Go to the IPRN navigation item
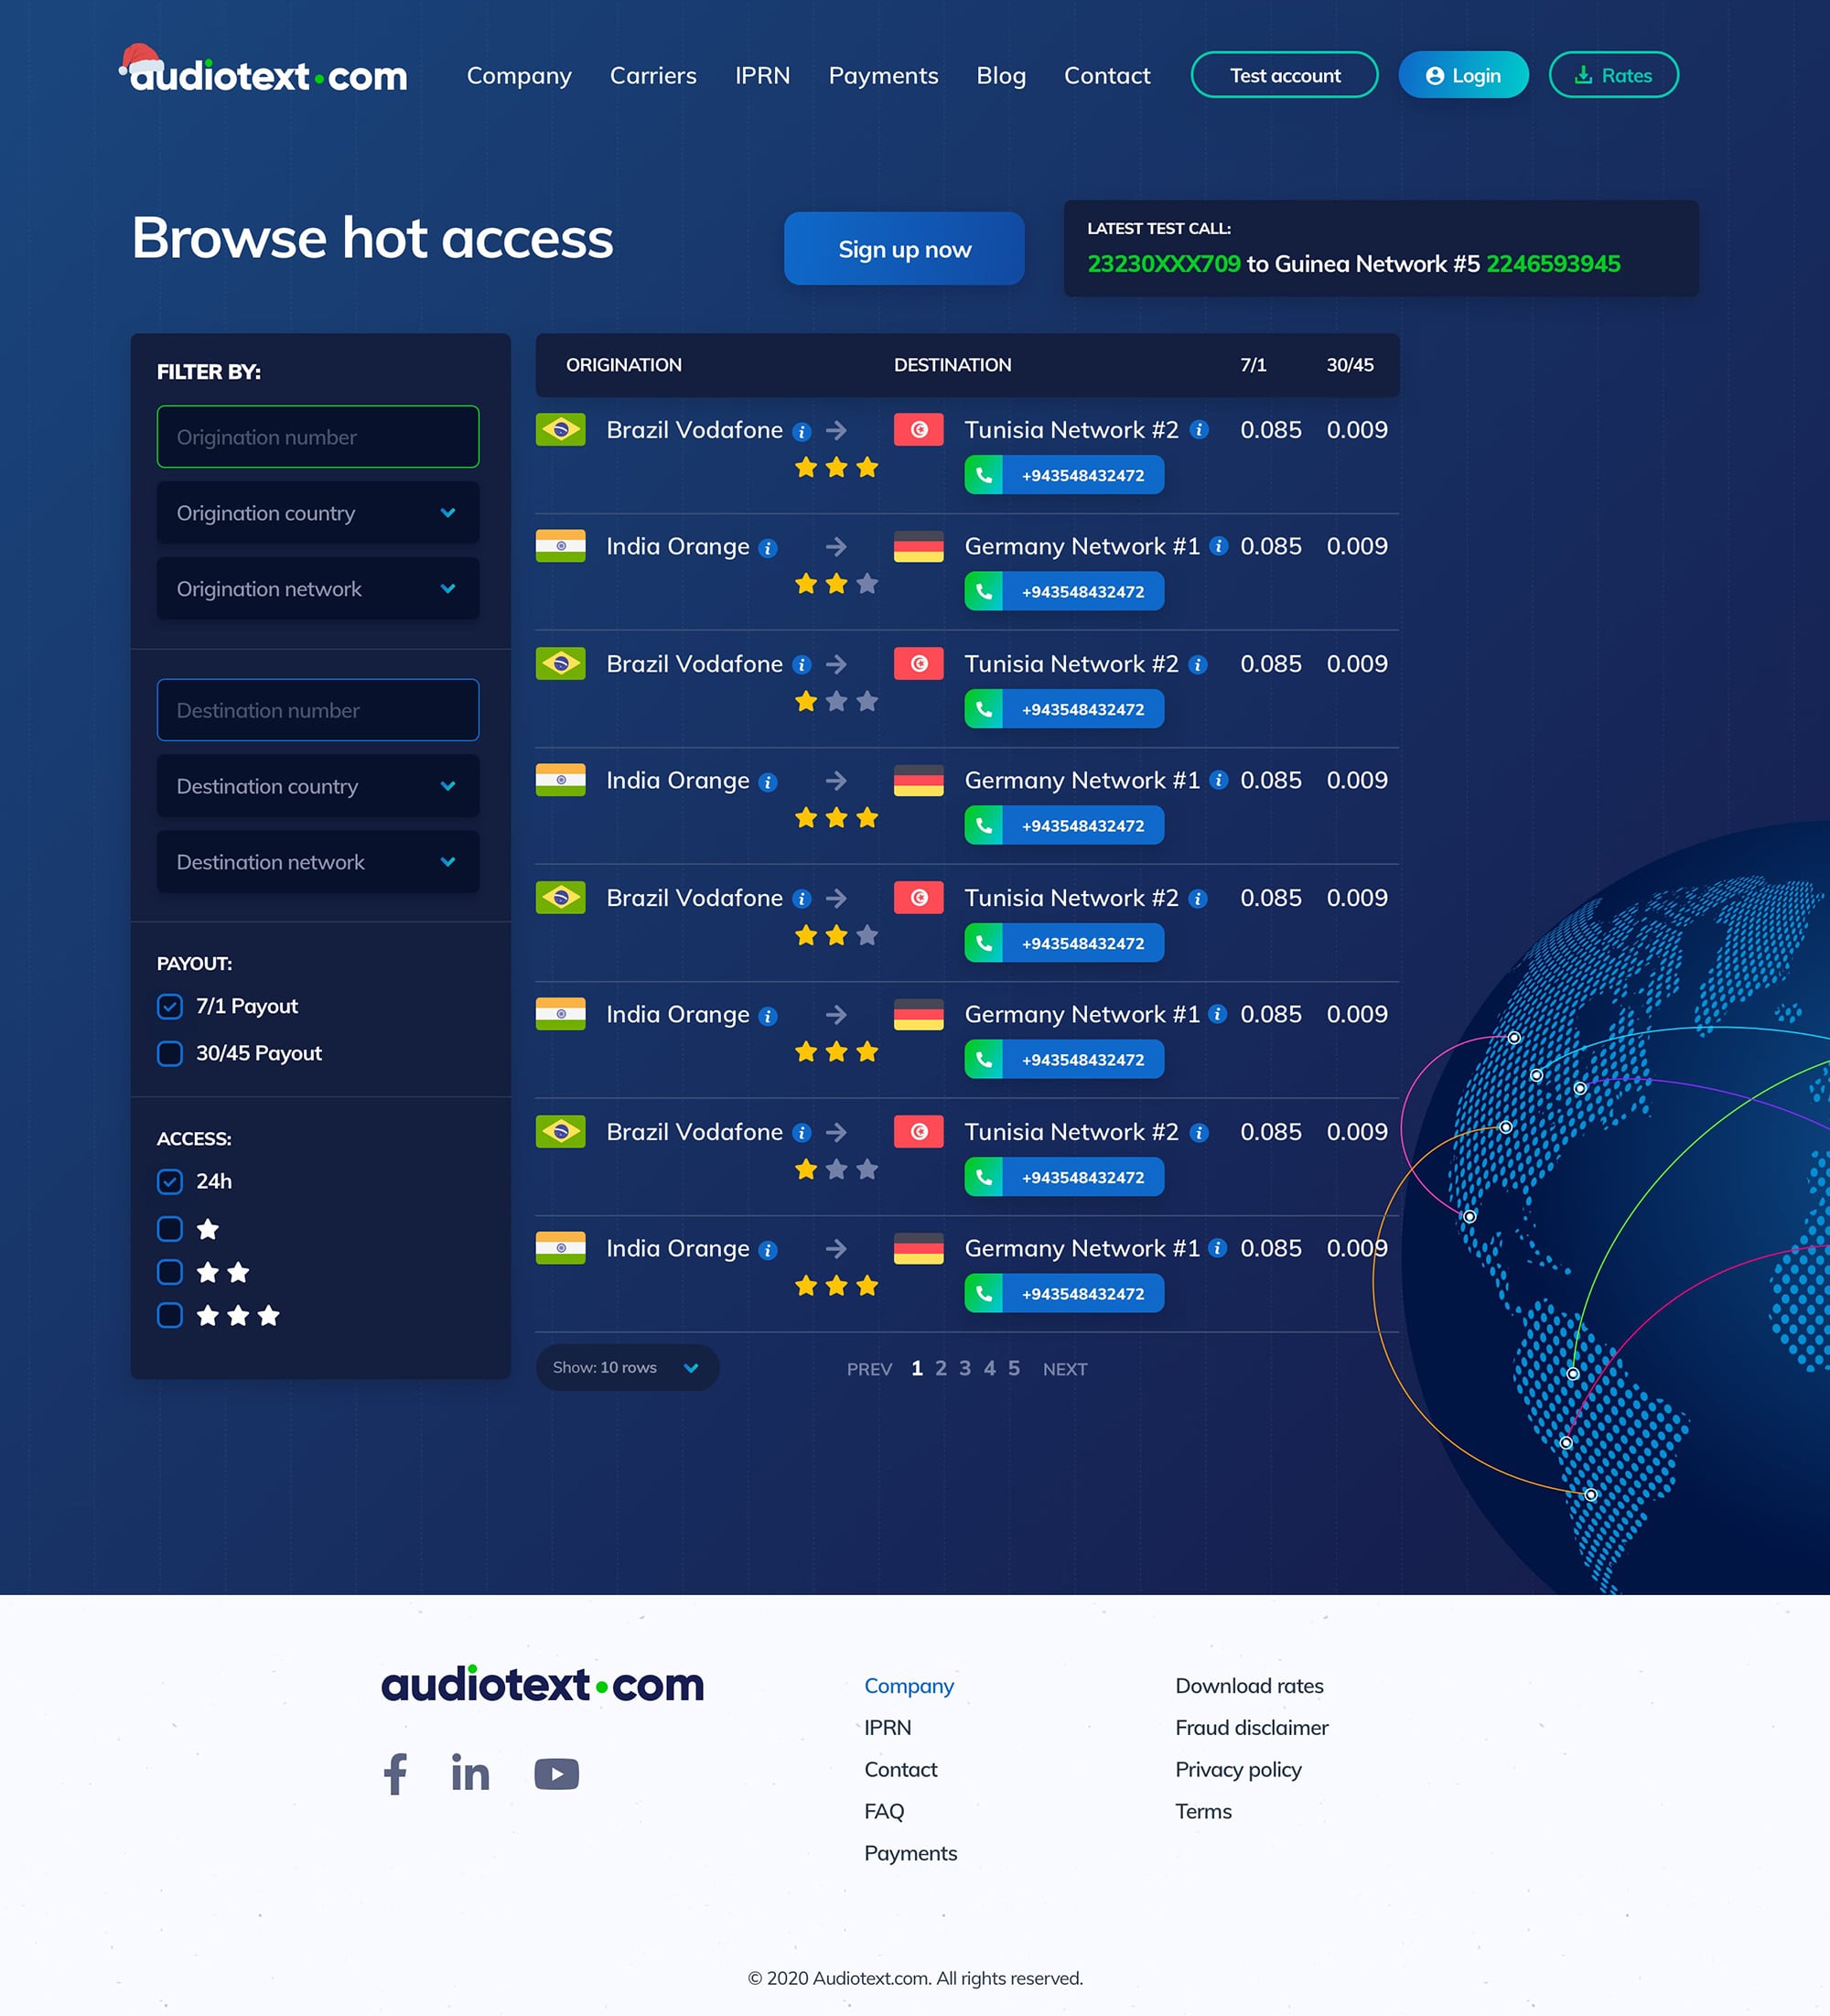Screen dimensions: 1830x2016 point(762,76)
